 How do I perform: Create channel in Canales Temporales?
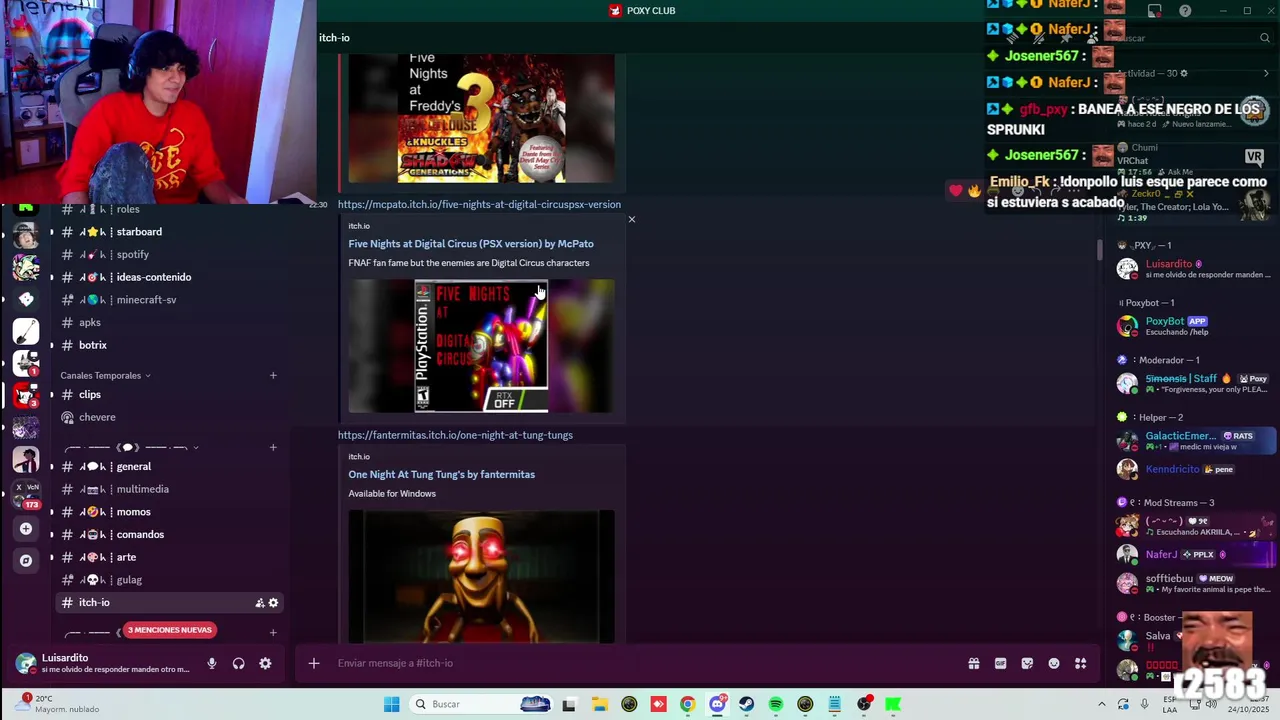[x=273, y=376]
